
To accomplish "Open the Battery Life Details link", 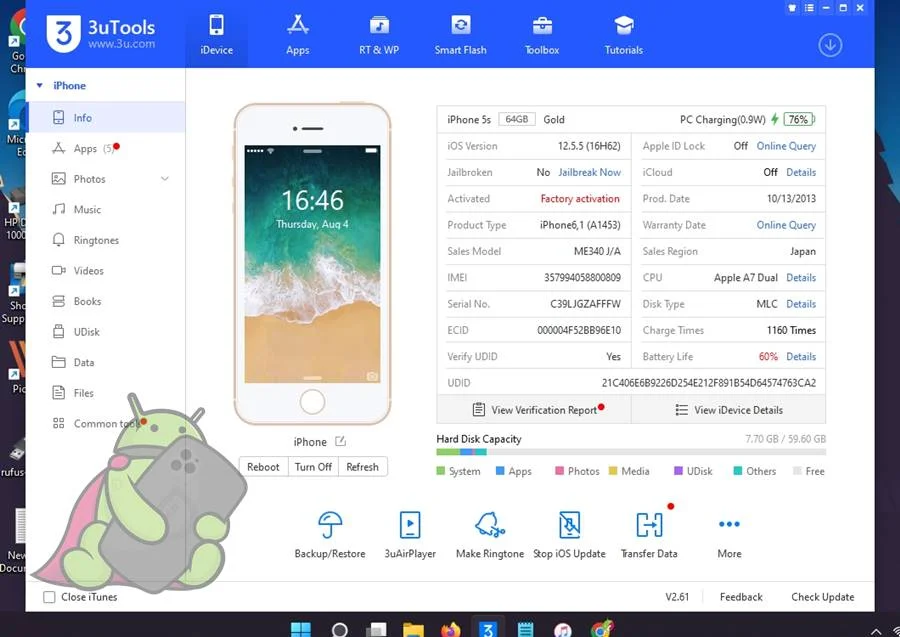I will click(801, 356).
